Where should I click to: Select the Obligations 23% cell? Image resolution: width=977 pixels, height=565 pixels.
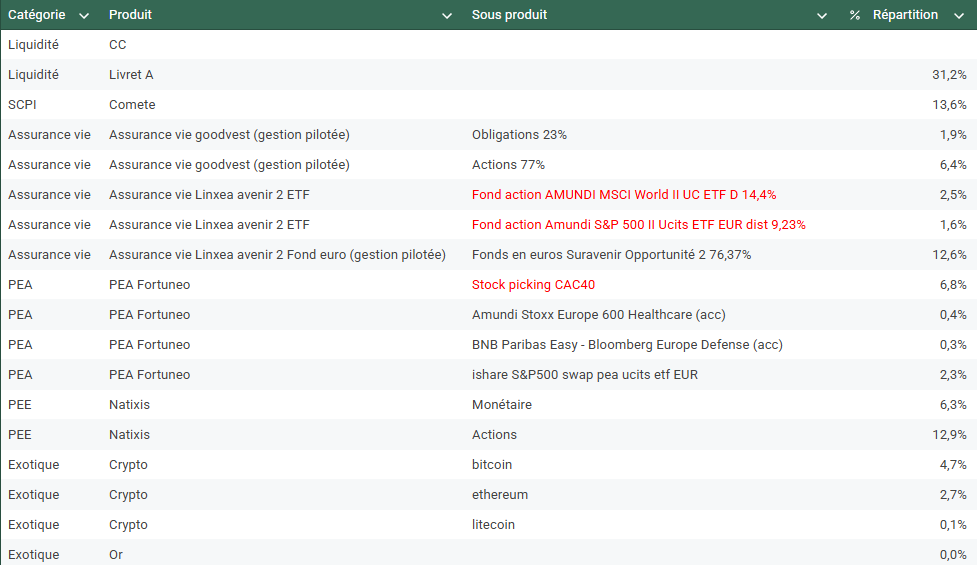click(x=519, y=135)
